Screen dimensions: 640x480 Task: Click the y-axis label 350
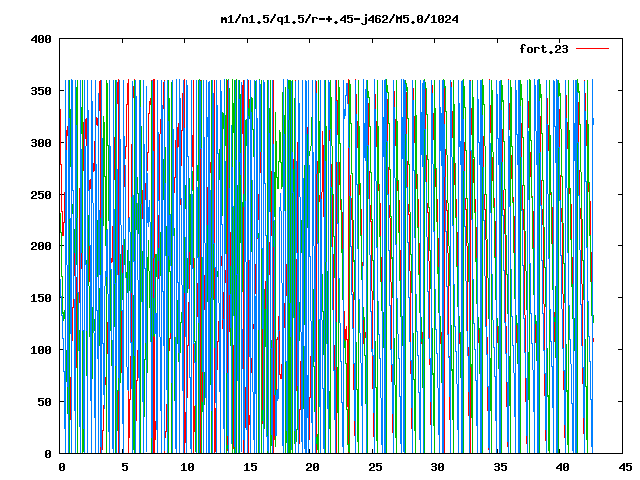click(41, 91)
